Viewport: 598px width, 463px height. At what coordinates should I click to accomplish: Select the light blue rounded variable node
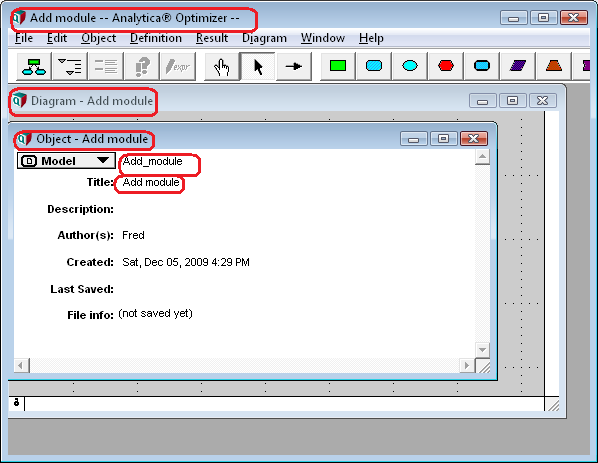point(374,66)
